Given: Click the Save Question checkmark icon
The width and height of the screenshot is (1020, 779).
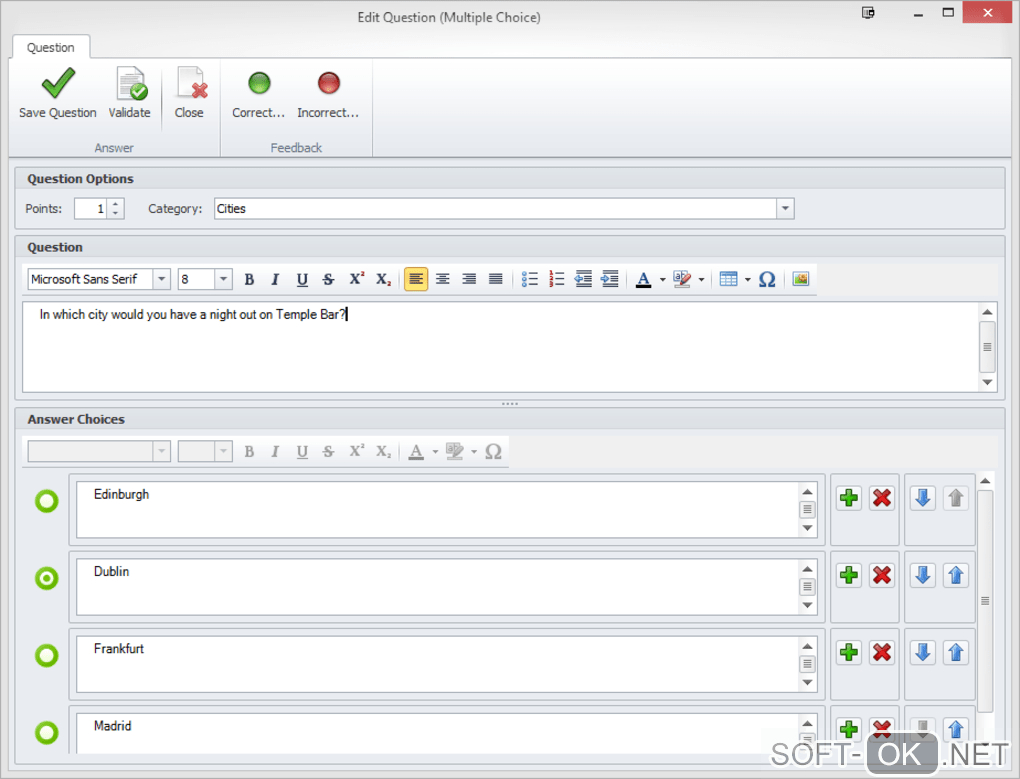Looking at the screenshot, I should tap(58, 83).
